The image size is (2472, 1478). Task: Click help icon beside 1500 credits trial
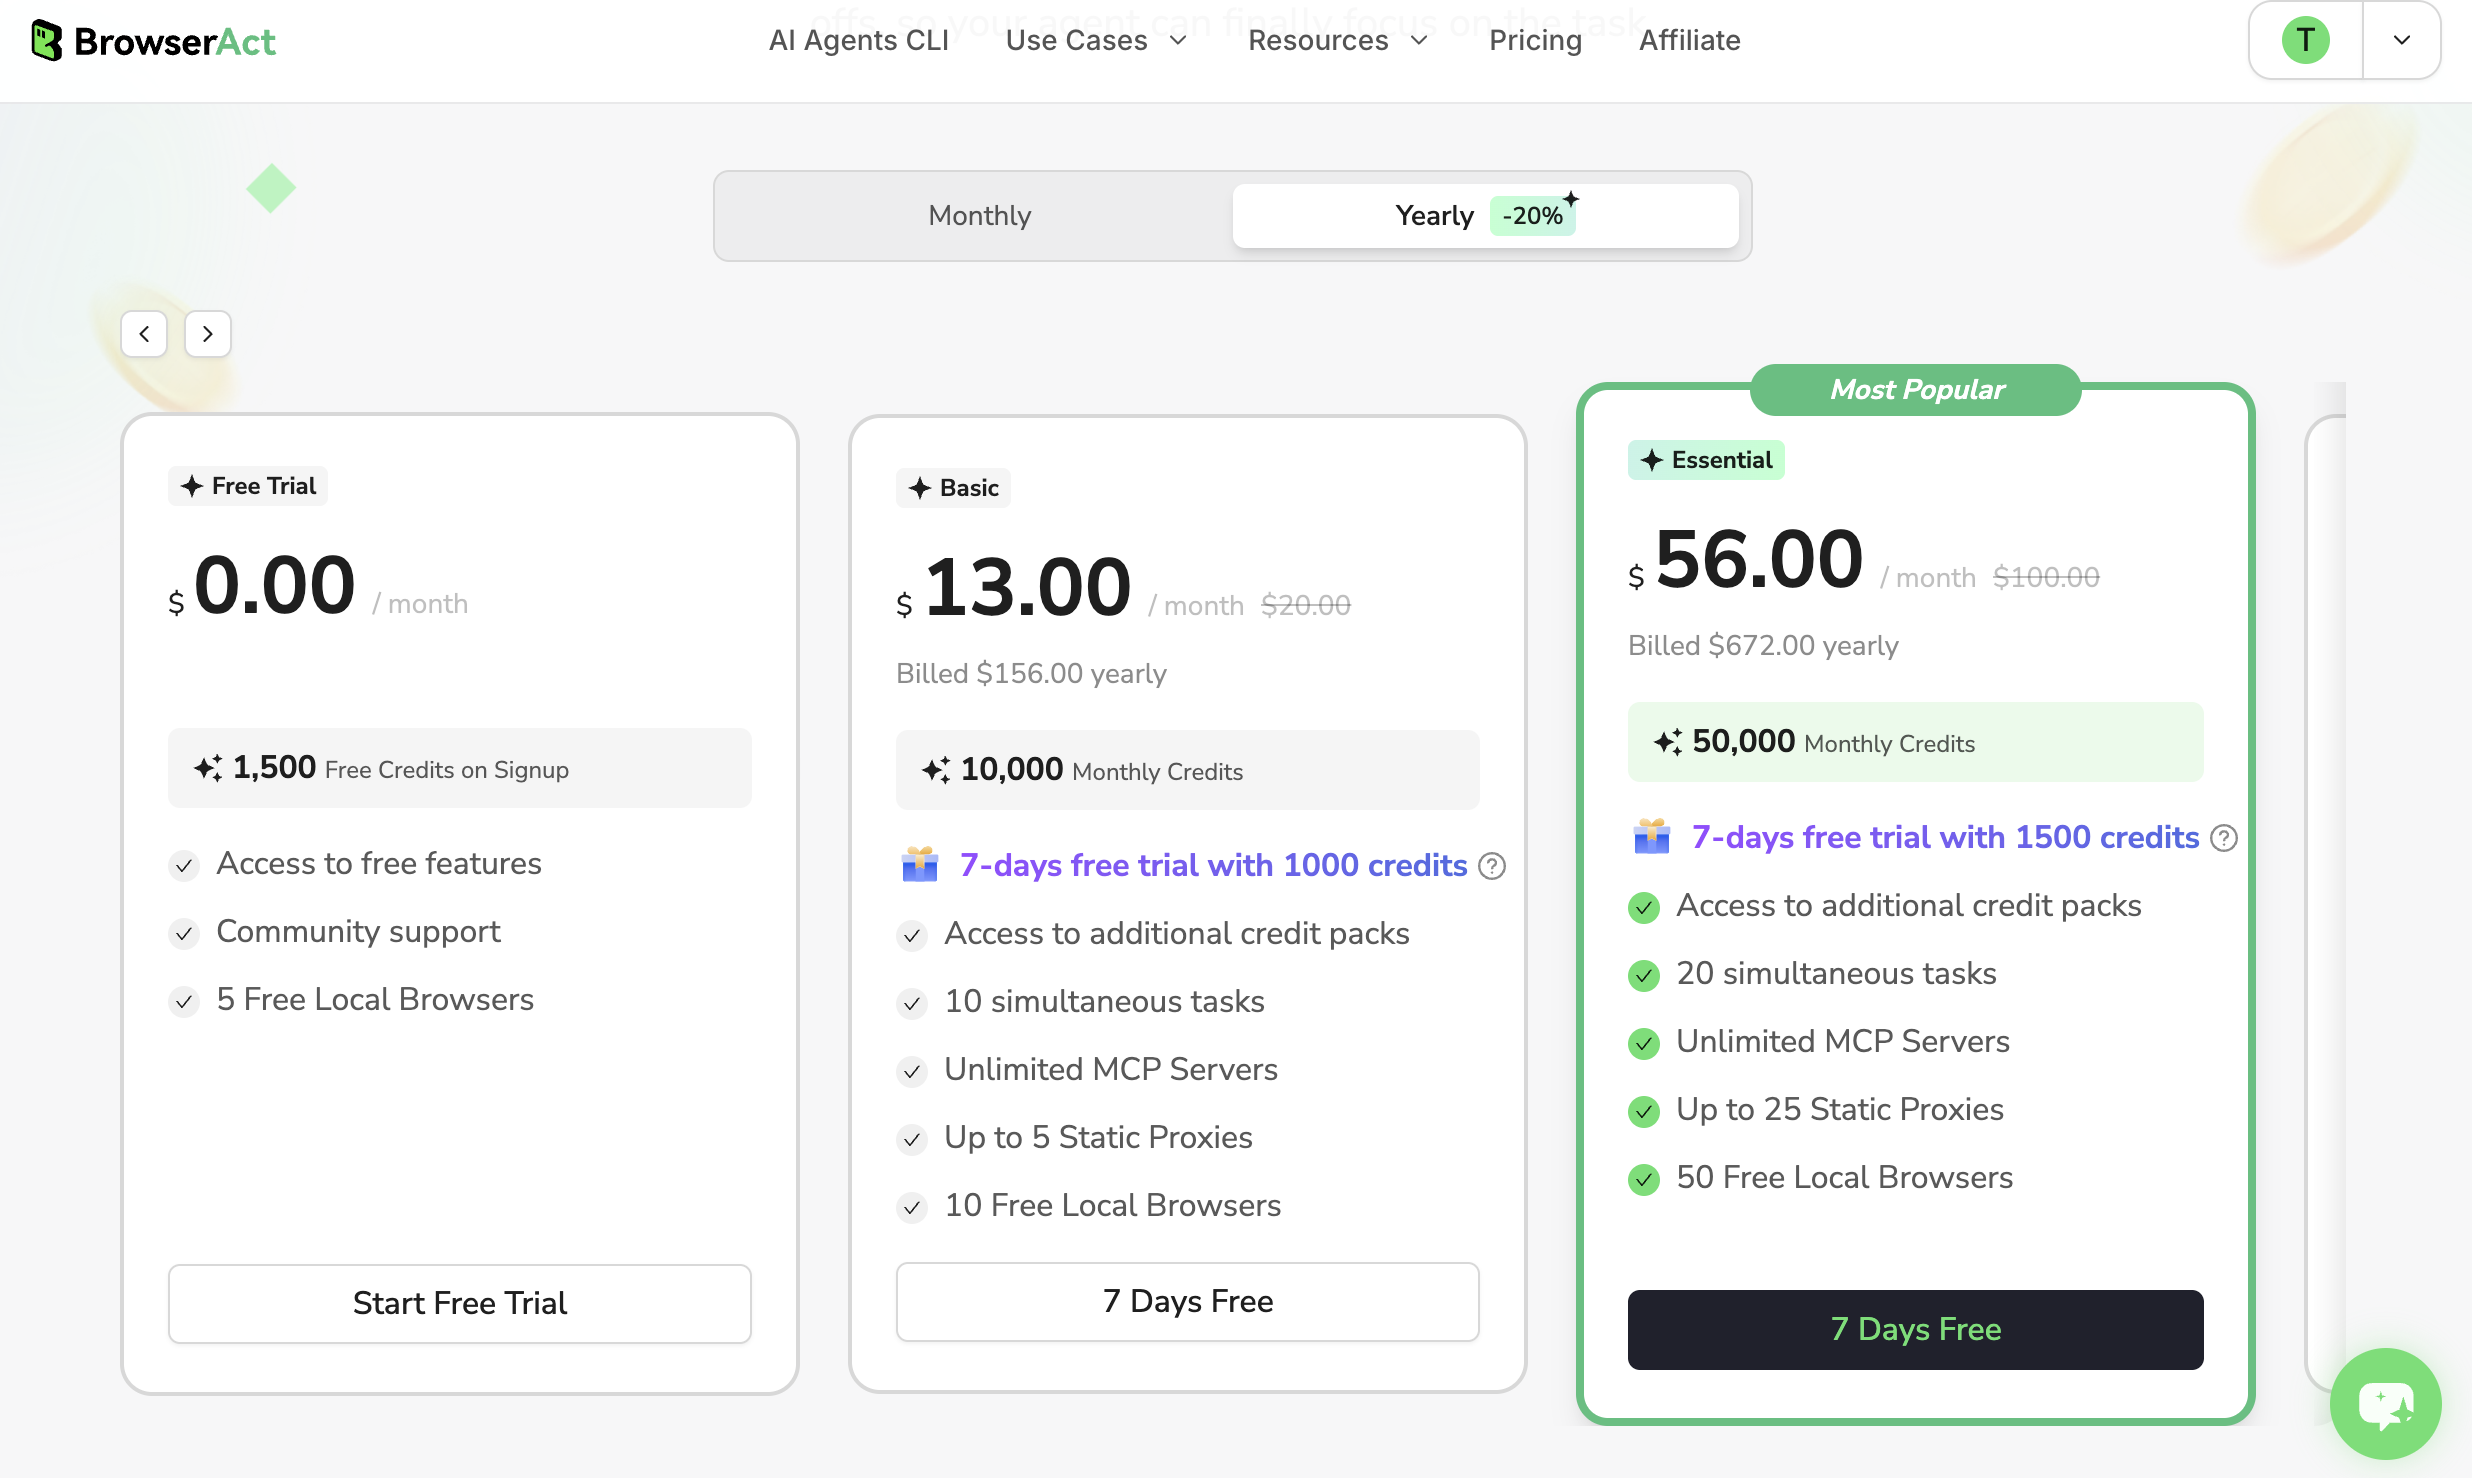[x=2224, y=838]
